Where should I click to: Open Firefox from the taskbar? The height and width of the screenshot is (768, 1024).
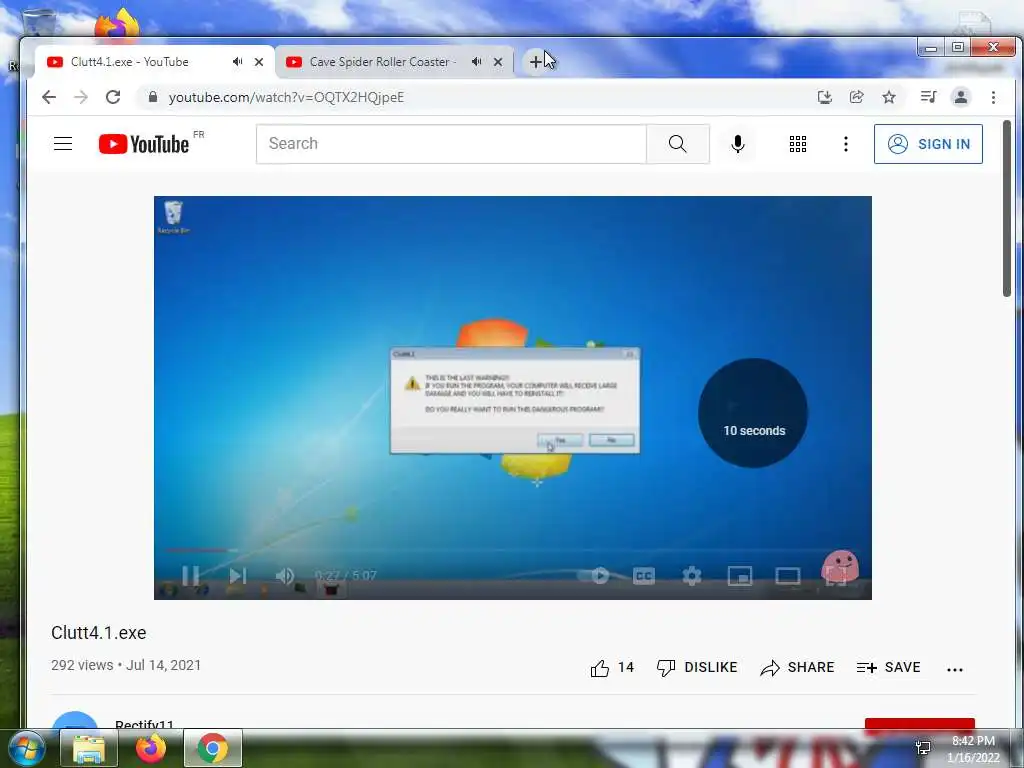150,748
